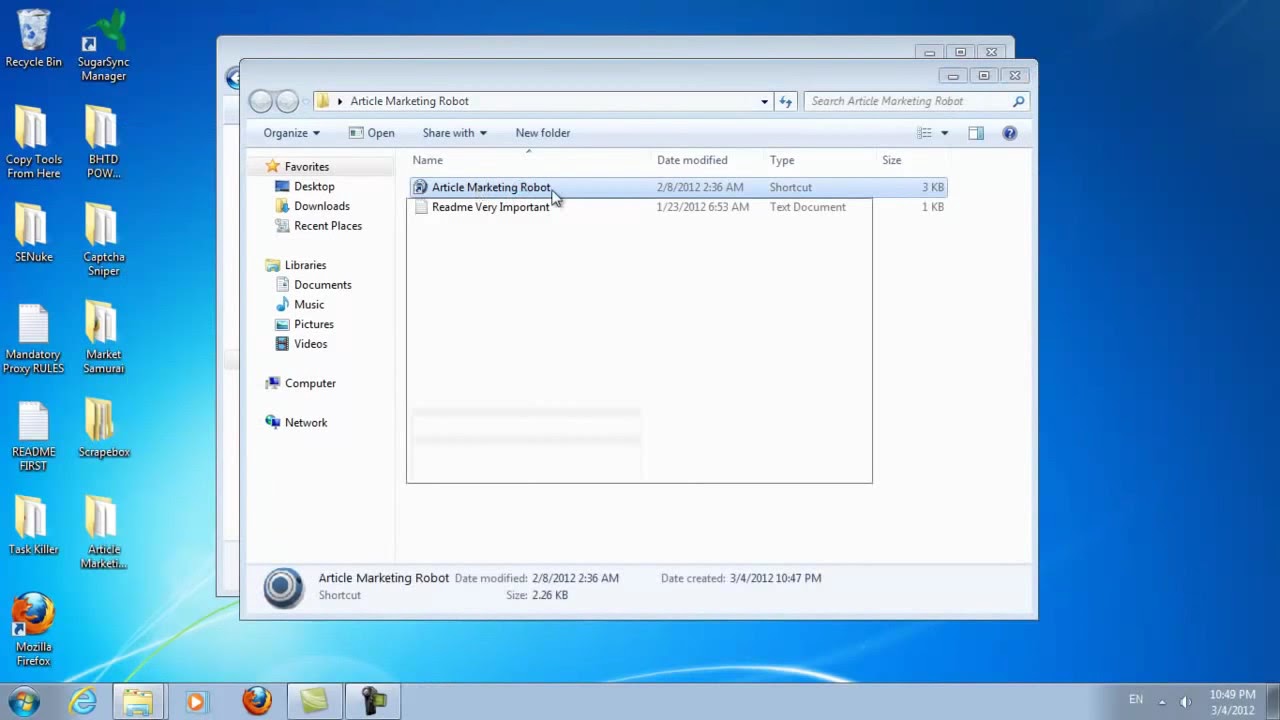Select the Copy Tools From Here folder
1280x720 pixels.
point(33,143)
